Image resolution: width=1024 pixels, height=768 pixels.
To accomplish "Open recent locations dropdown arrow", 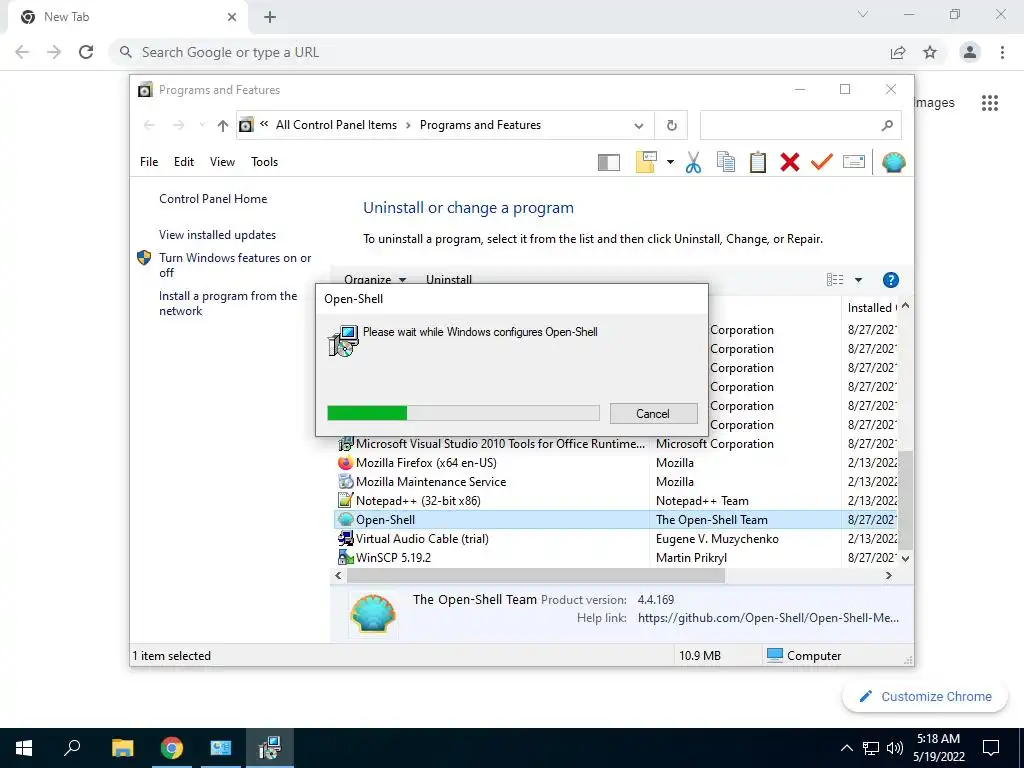I will click(202, 125).
